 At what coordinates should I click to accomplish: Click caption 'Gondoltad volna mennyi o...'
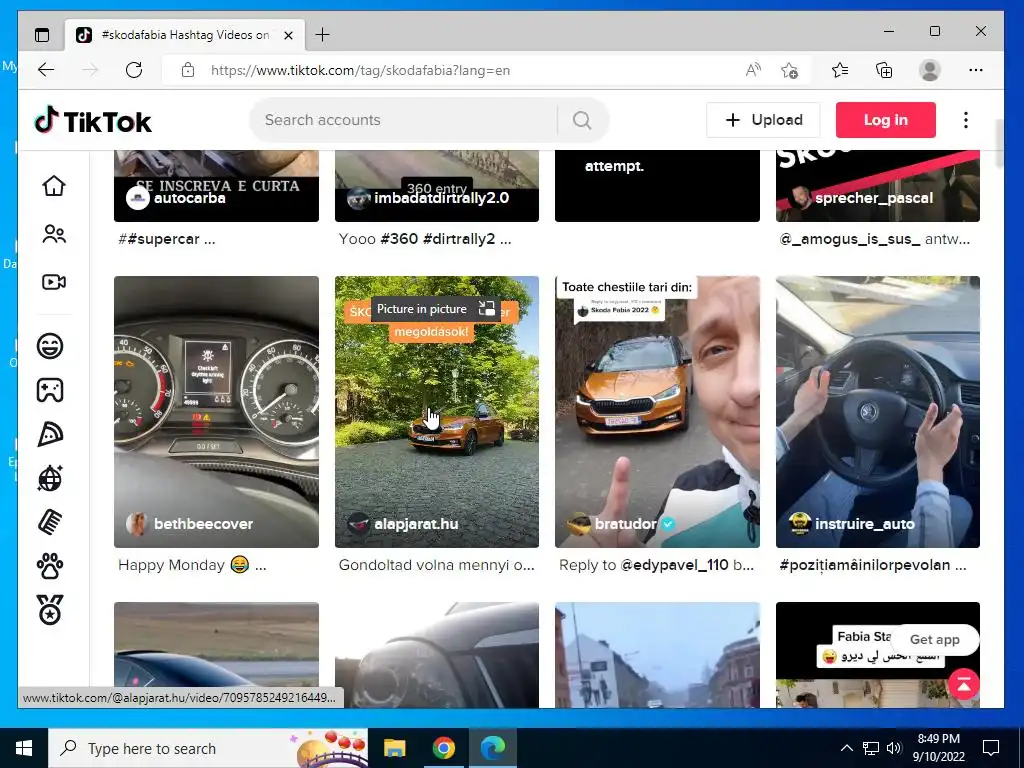click(x=436, y=565)
